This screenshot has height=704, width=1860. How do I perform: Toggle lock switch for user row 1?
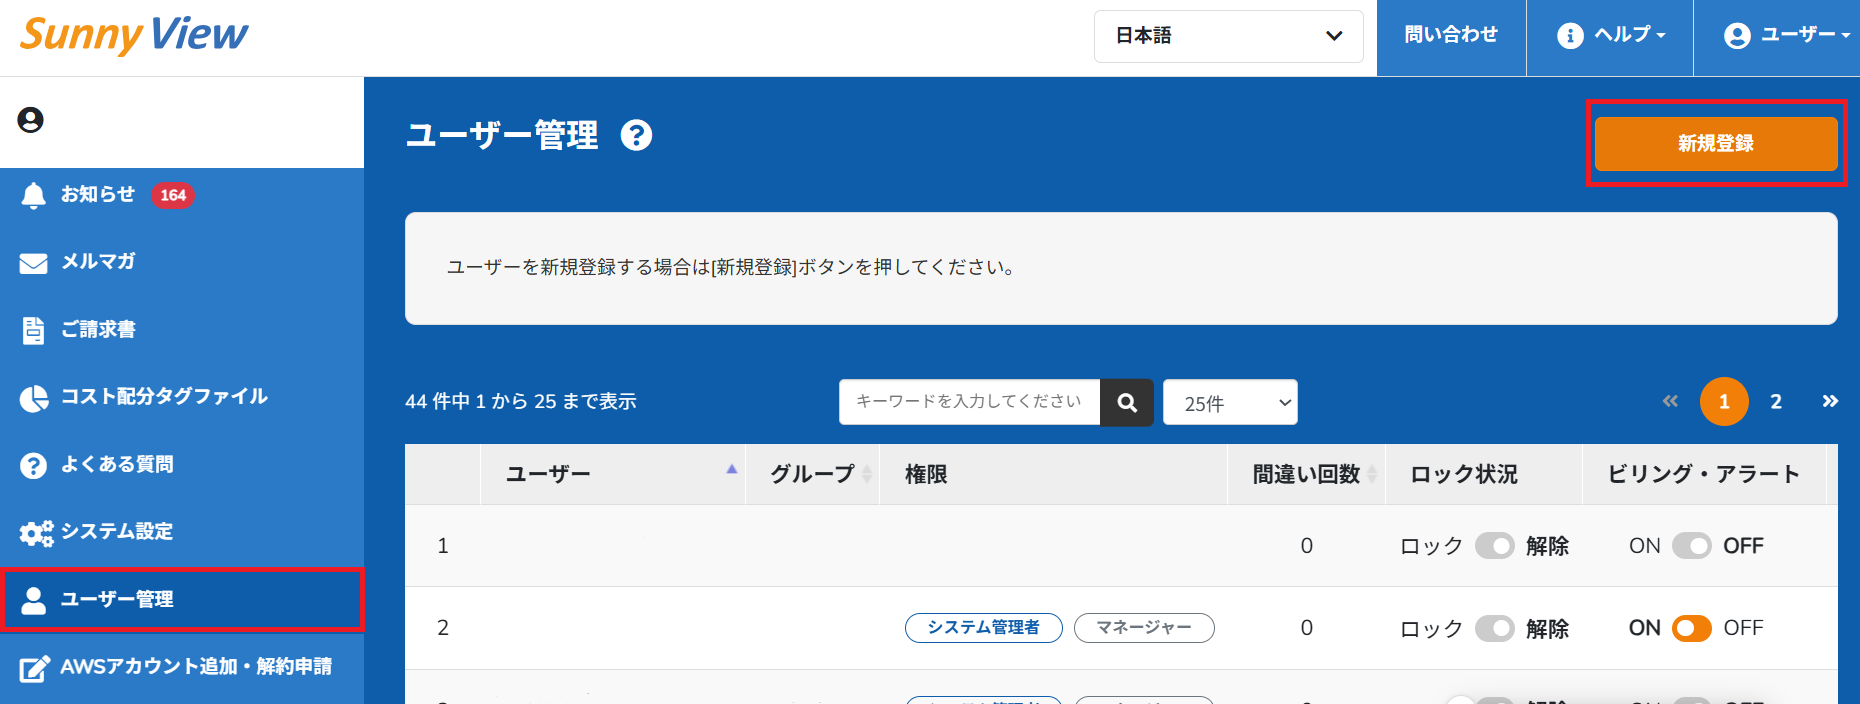tap(1494, 546)
